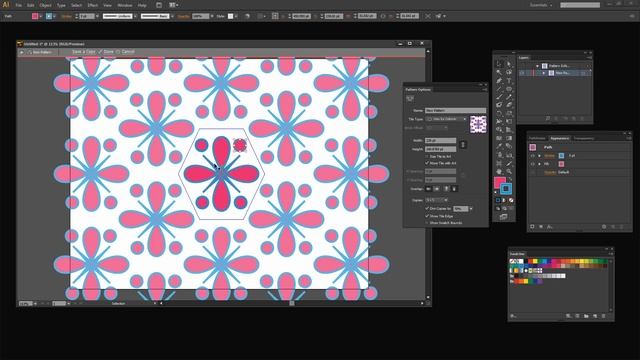Toggle visibility of New Pattern layer
Image resolution: width=640 pixels, height=360 pixels.
522,73
